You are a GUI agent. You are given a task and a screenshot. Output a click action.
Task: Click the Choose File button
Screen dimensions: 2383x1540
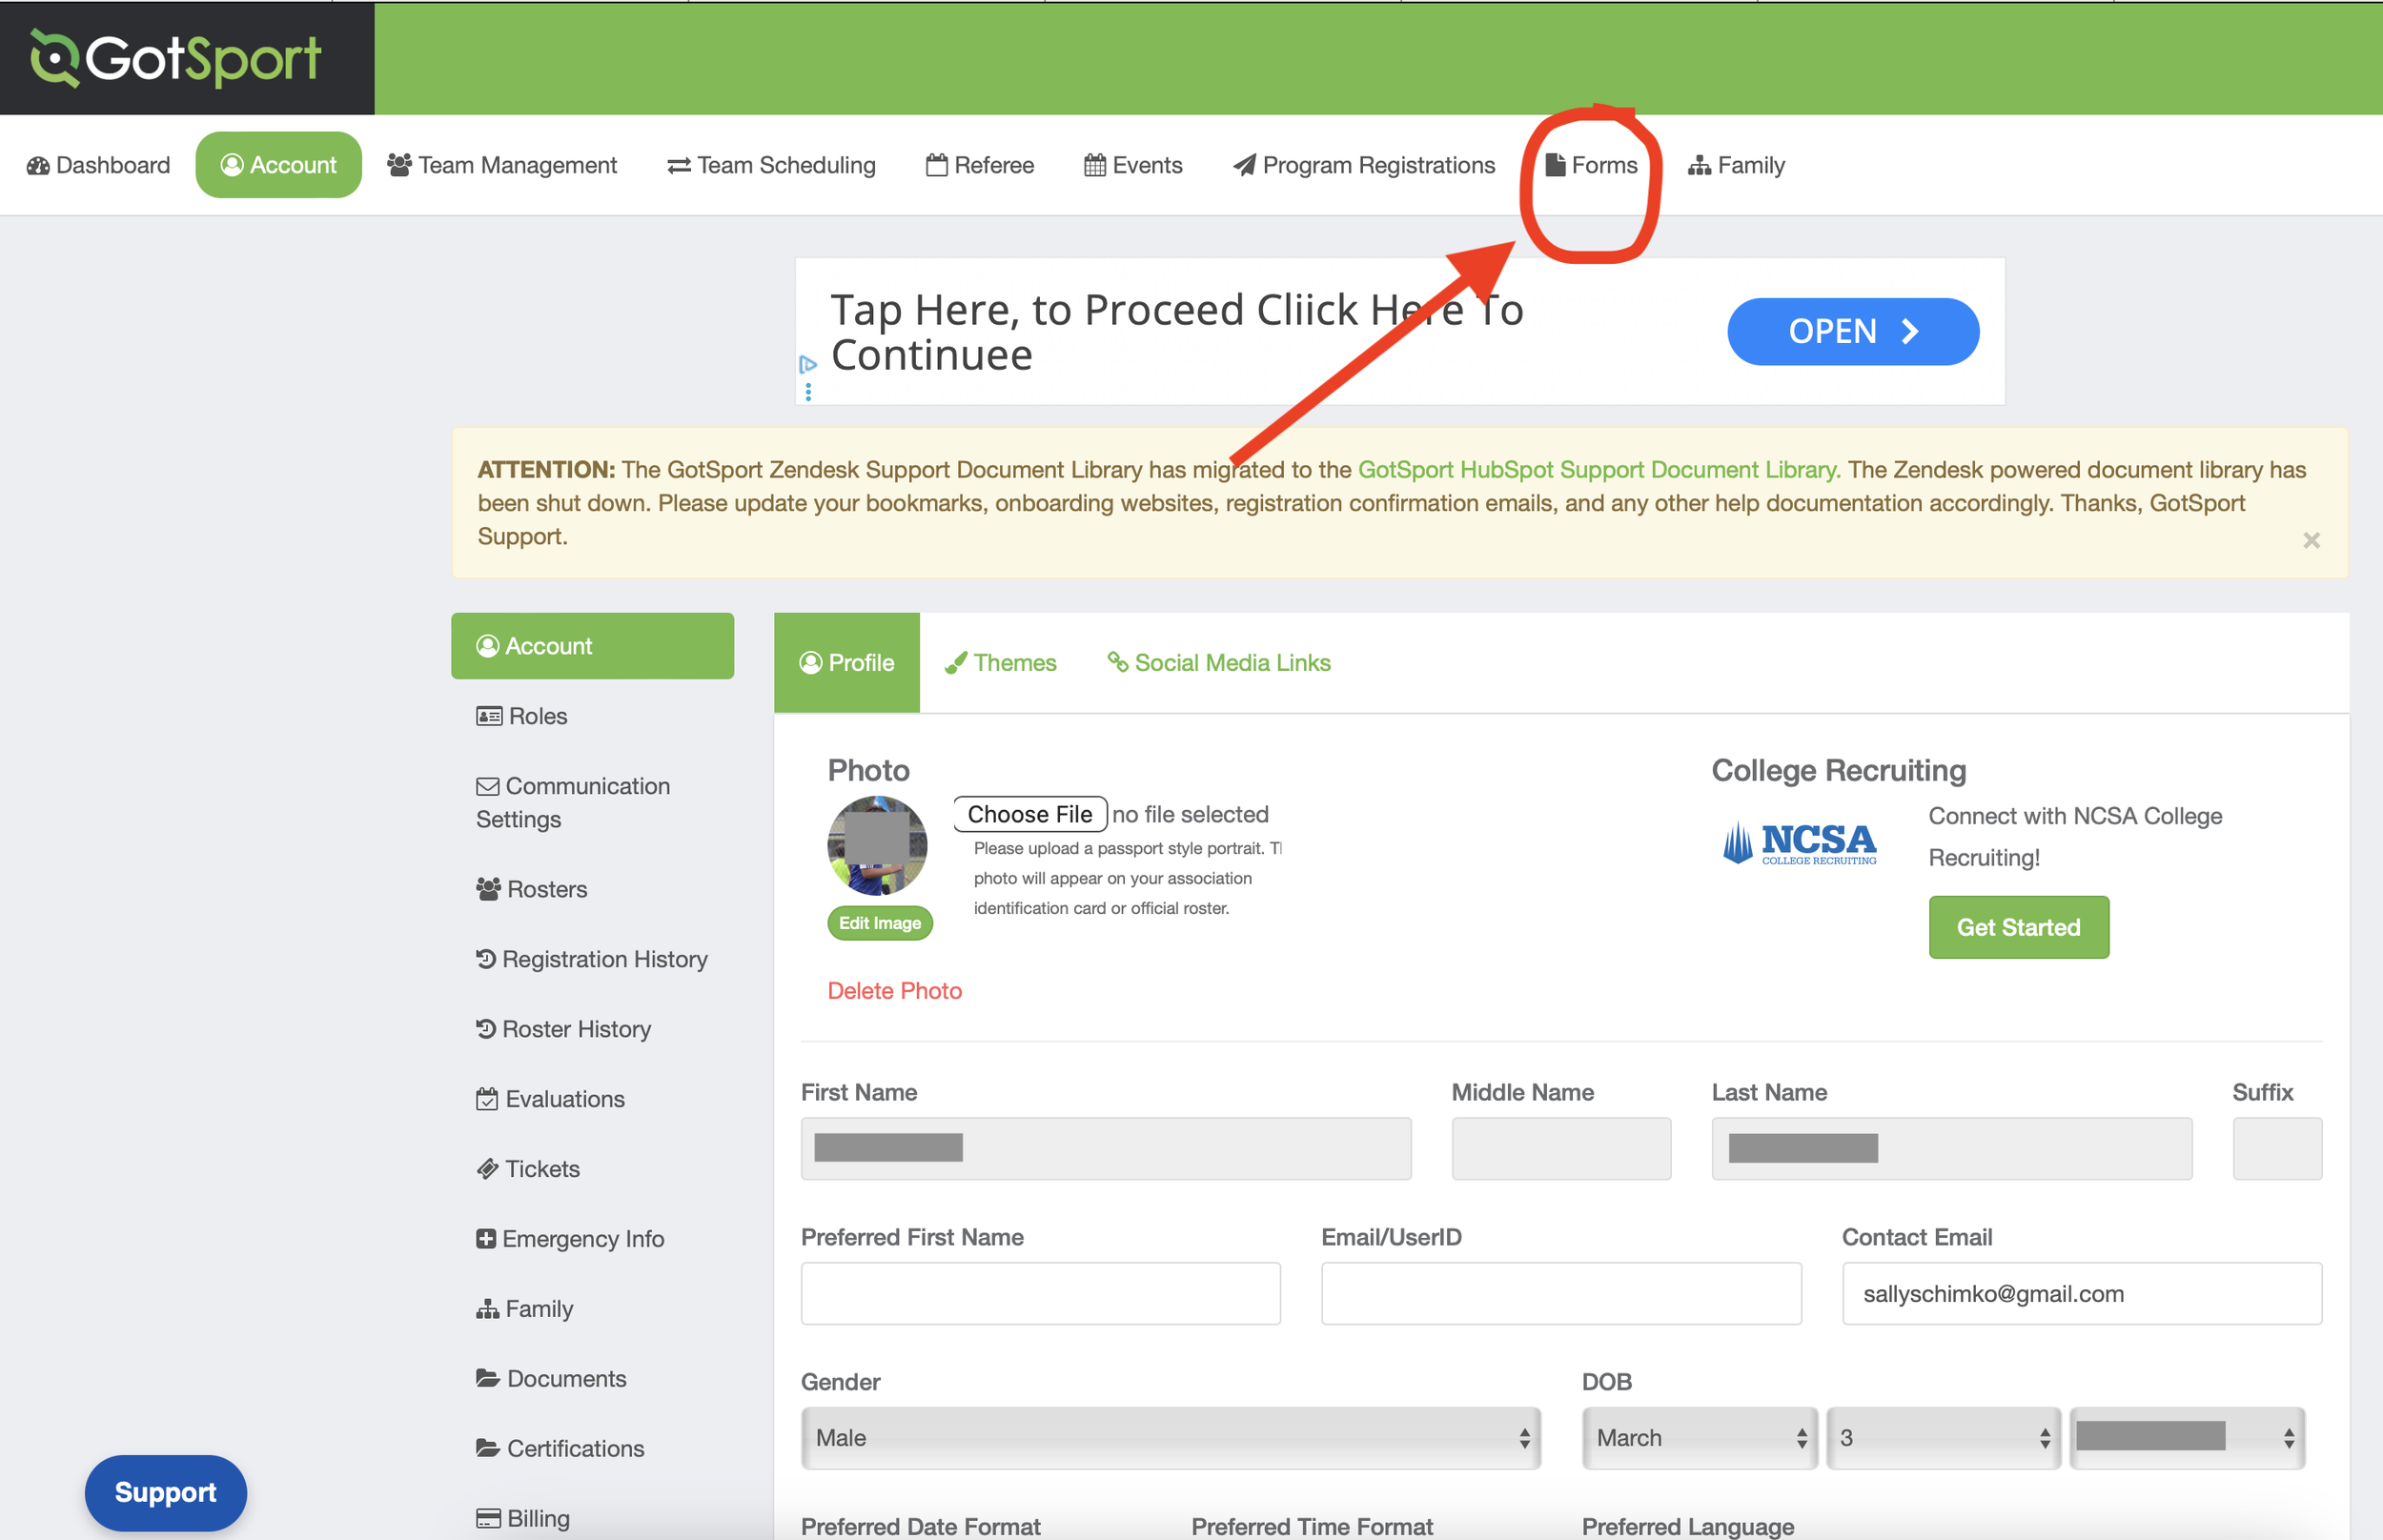coord(1029,814)
